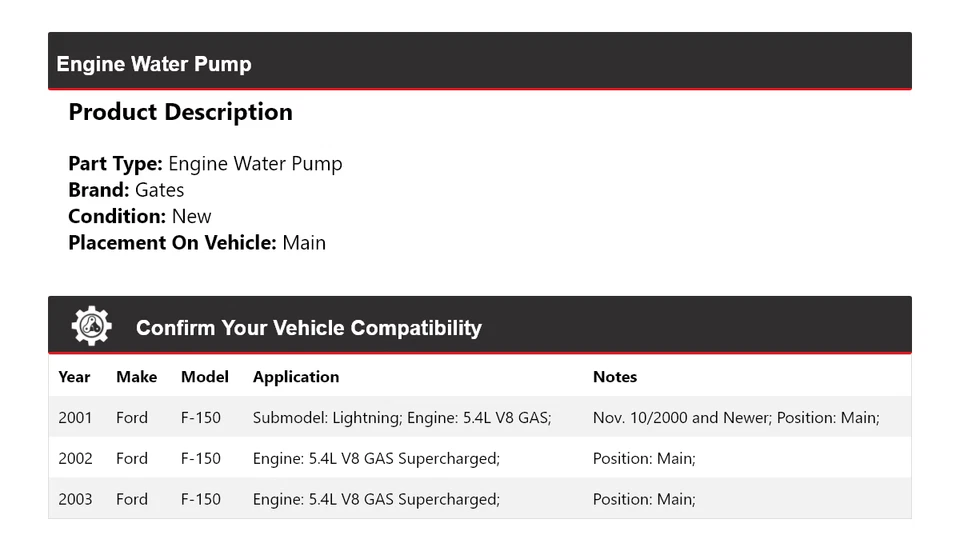This screenshot has height=551, width=960.
Task: Select the 2002 year cell
Action: click(75, 458)
